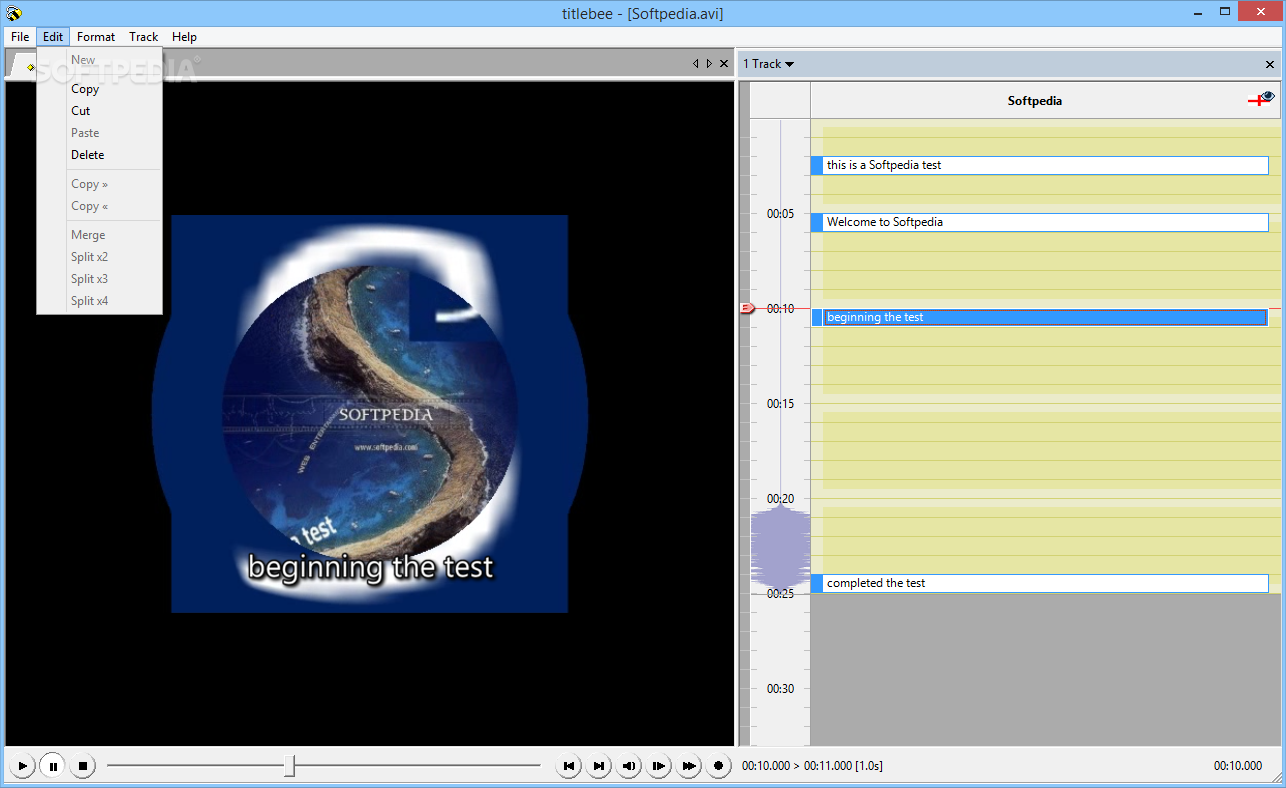Open the Track menu
Screen dimensions: 1286x788
click(x=144, y=37)
